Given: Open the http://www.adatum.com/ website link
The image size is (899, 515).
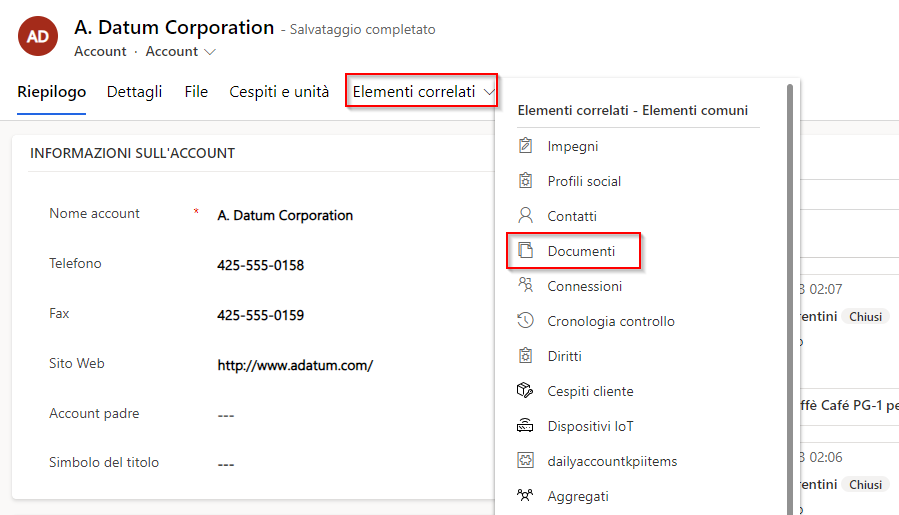Looking at the screenshot, I should pos(295,365).
